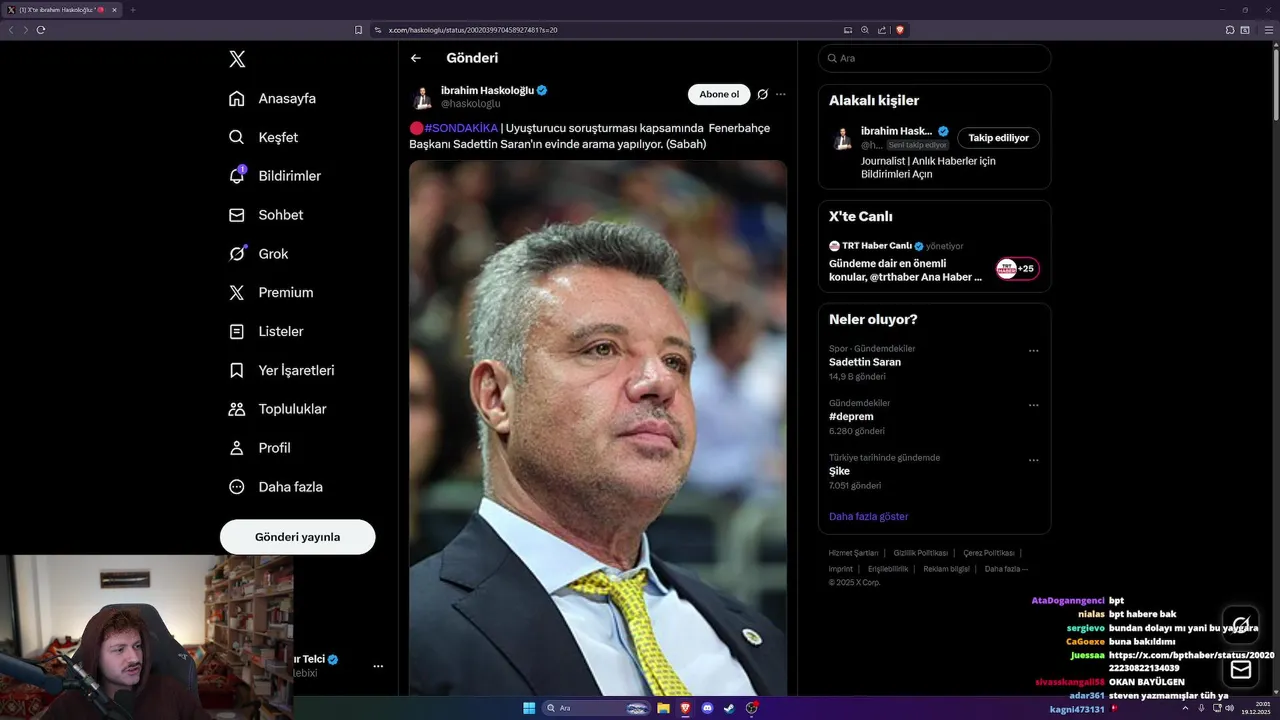This screenshot has width=1280, height=720.
Task: Bookmark this page in address bar
Action: point(358,30)
